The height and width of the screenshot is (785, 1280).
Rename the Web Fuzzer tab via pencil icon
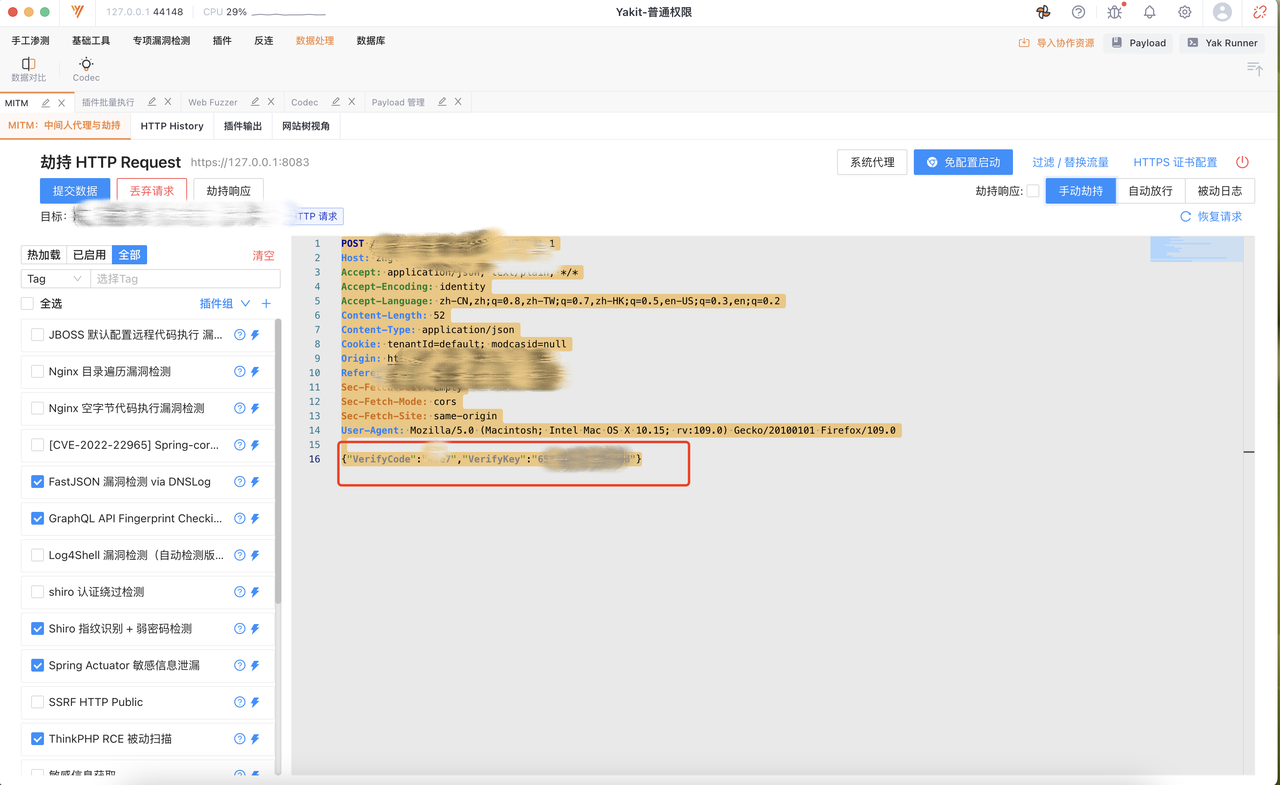(255, 102)
